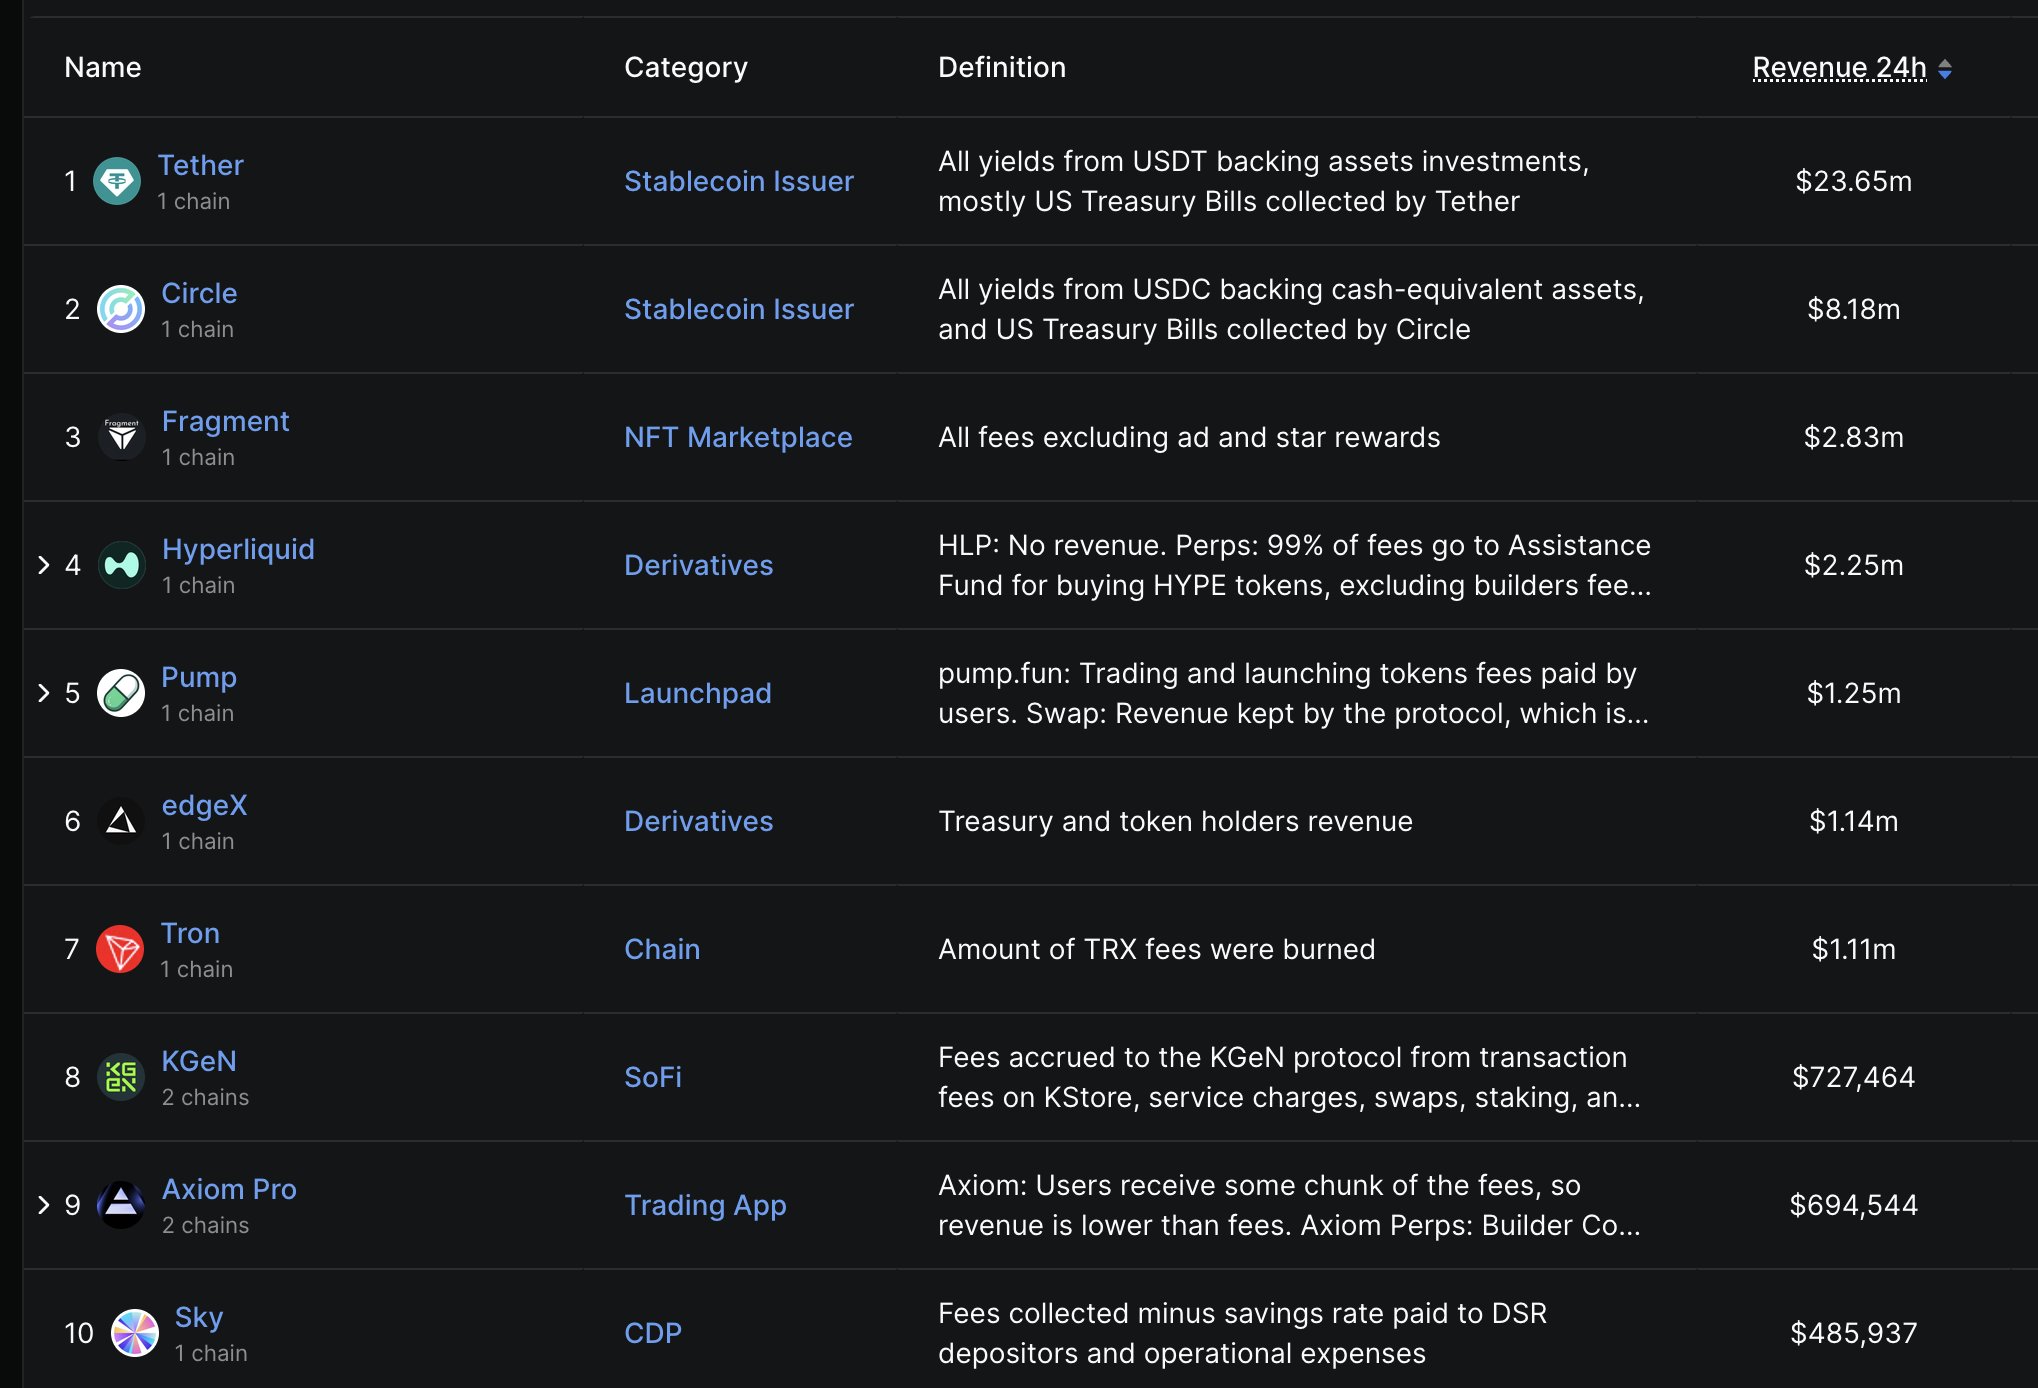Click the Fragment logo icon
The height and width of the screenshot is (1388, 2038).
122,437
